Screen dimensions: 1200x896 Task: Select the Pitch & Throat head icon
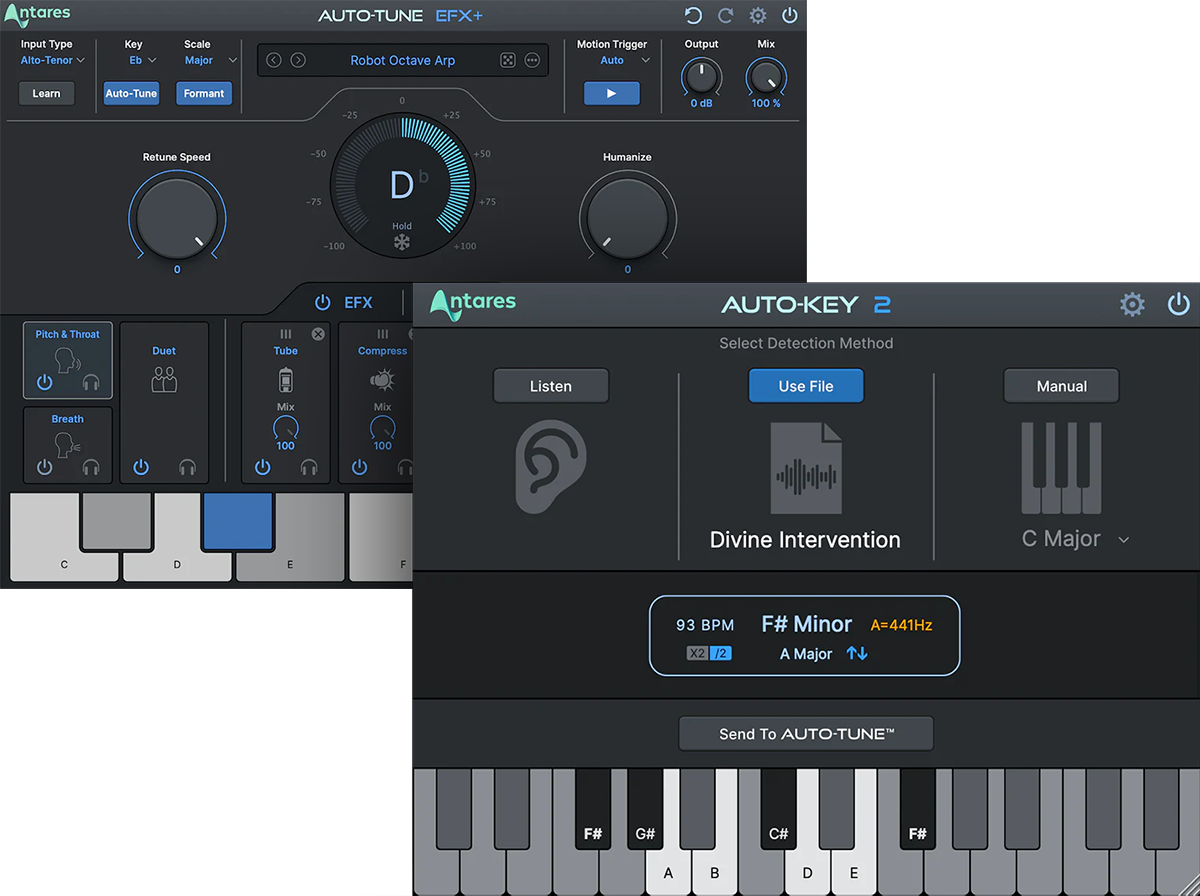pos(68,359)
